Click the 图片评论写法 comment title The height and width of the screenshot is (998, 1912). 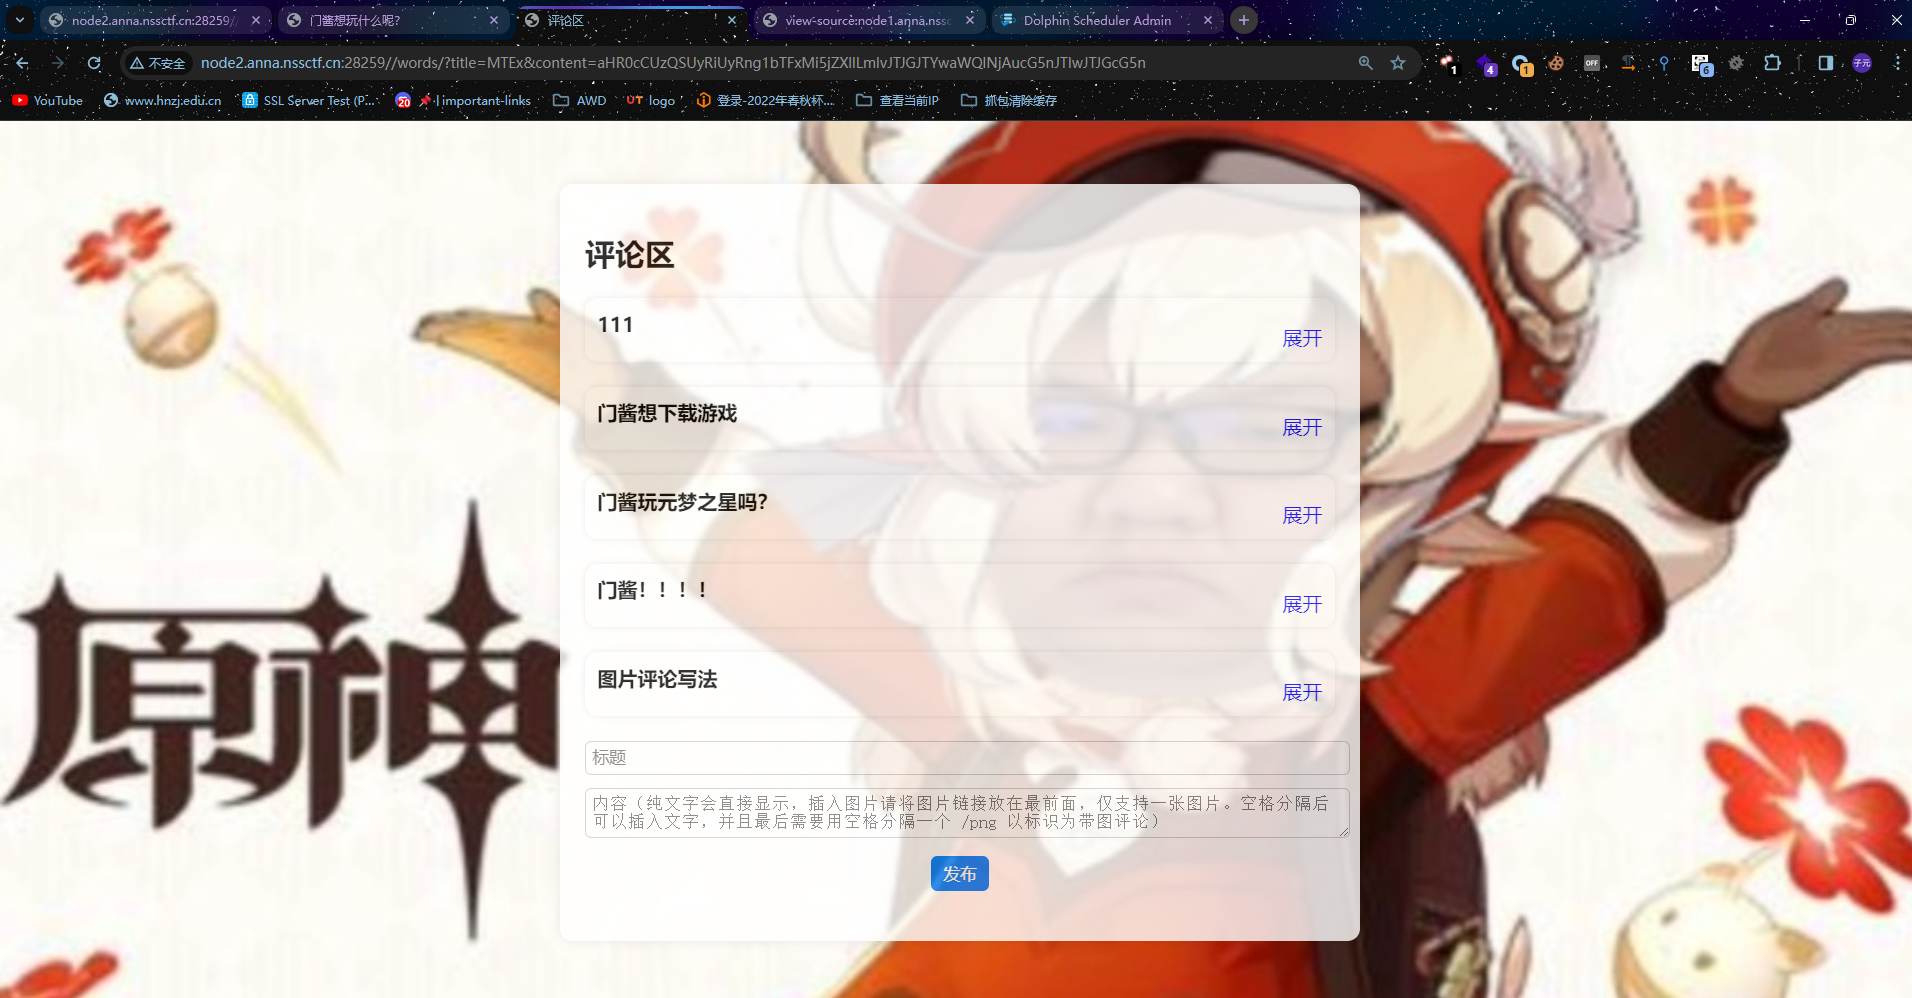657,680
